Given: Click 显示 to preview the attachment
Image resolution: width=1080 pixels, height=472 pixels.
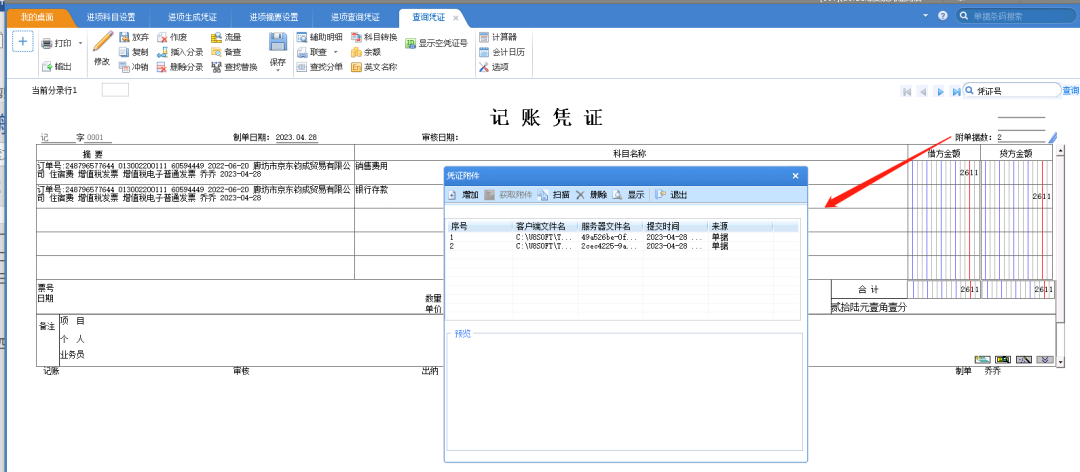Looking at the screenshot, I should (629, 195).
